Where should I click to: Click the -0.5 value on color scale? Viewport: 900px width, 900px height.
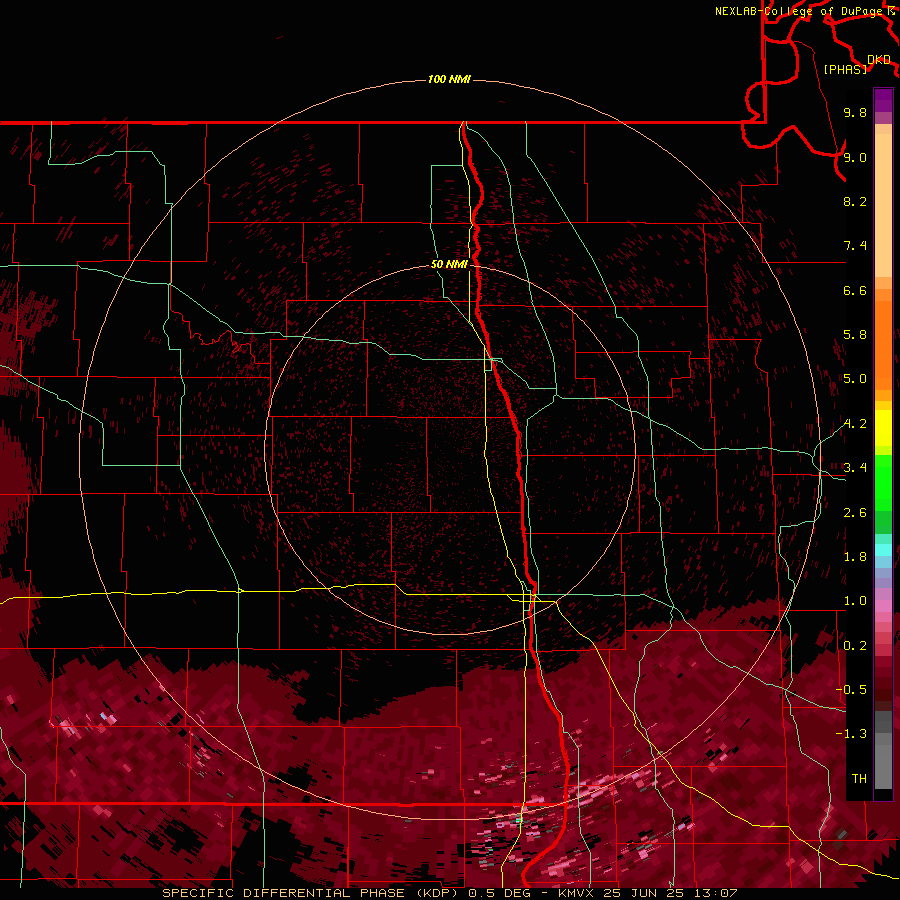(x=851, y=690)
